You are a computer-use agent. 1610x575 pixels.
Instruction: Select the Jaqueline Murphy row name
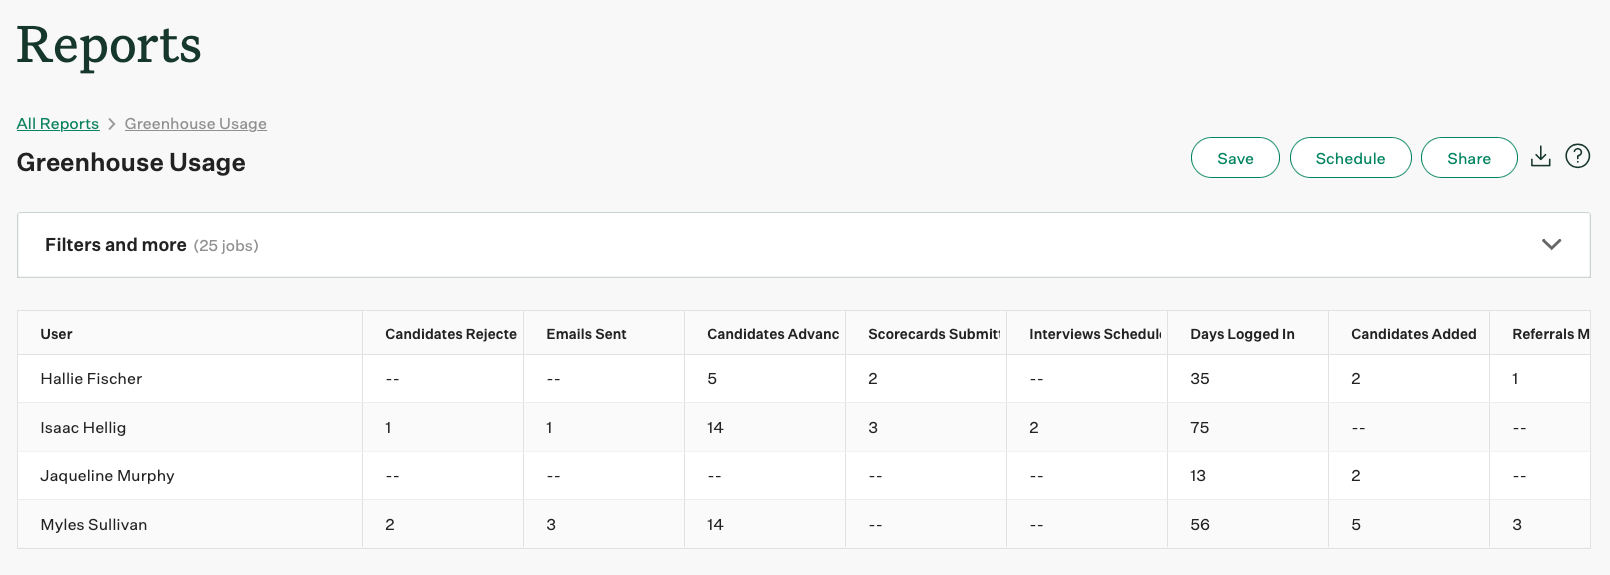[x=107, y=476]
